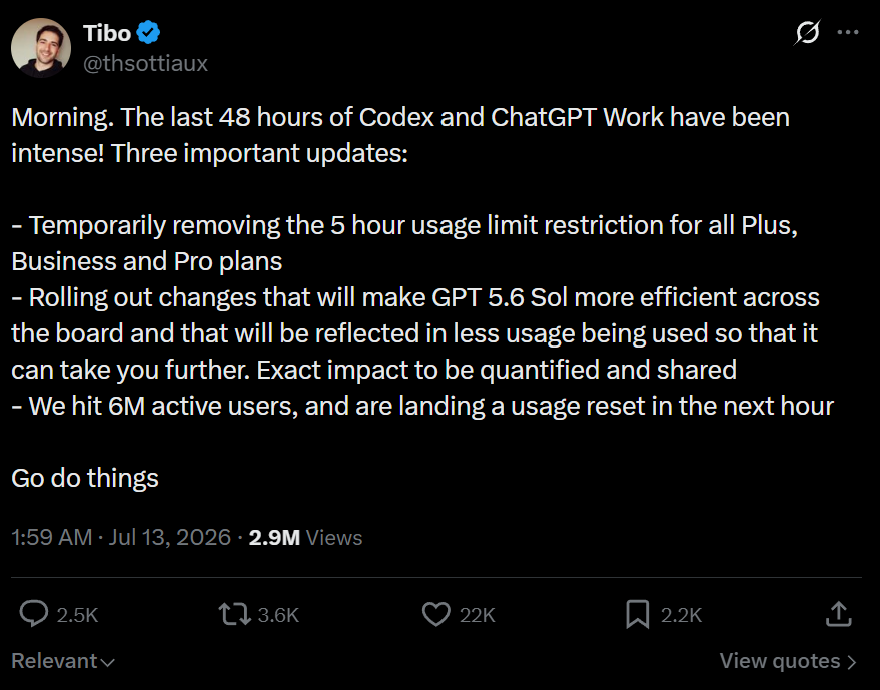Click the blue verified badge
The width and height of the screenshot is (880, 690).
(148, 33)
